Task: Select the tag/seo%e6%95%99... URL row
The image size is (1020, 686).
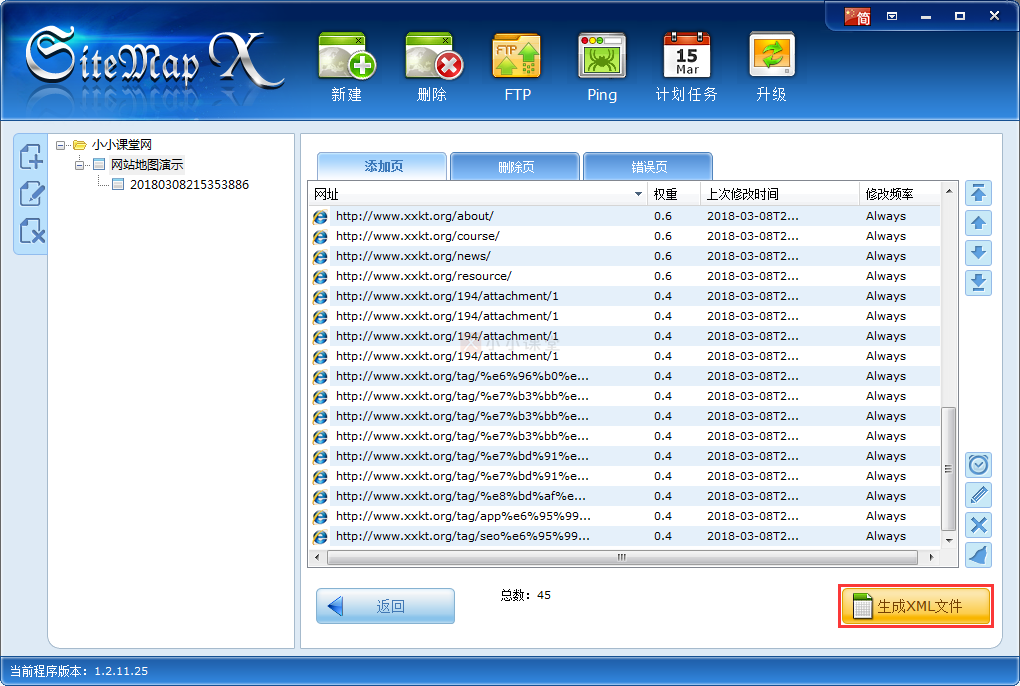Action: [x=625, y=536]
